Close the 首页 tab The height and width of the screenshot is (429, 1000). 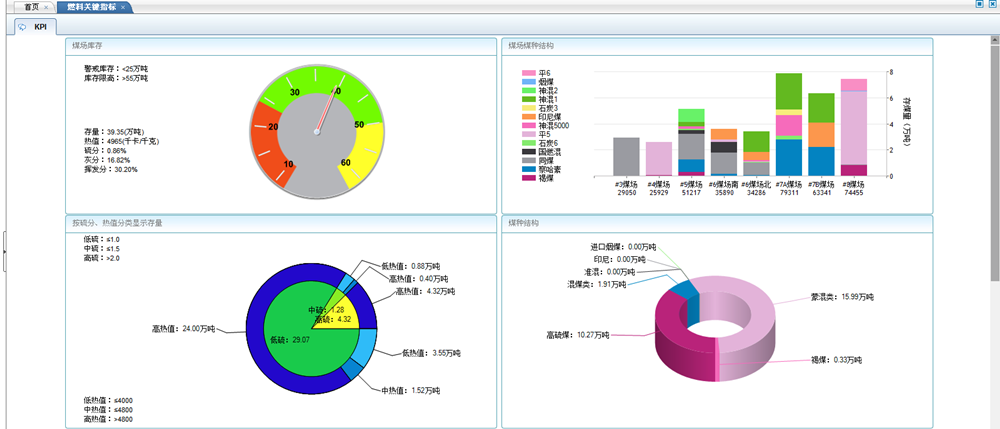point(46,7)
